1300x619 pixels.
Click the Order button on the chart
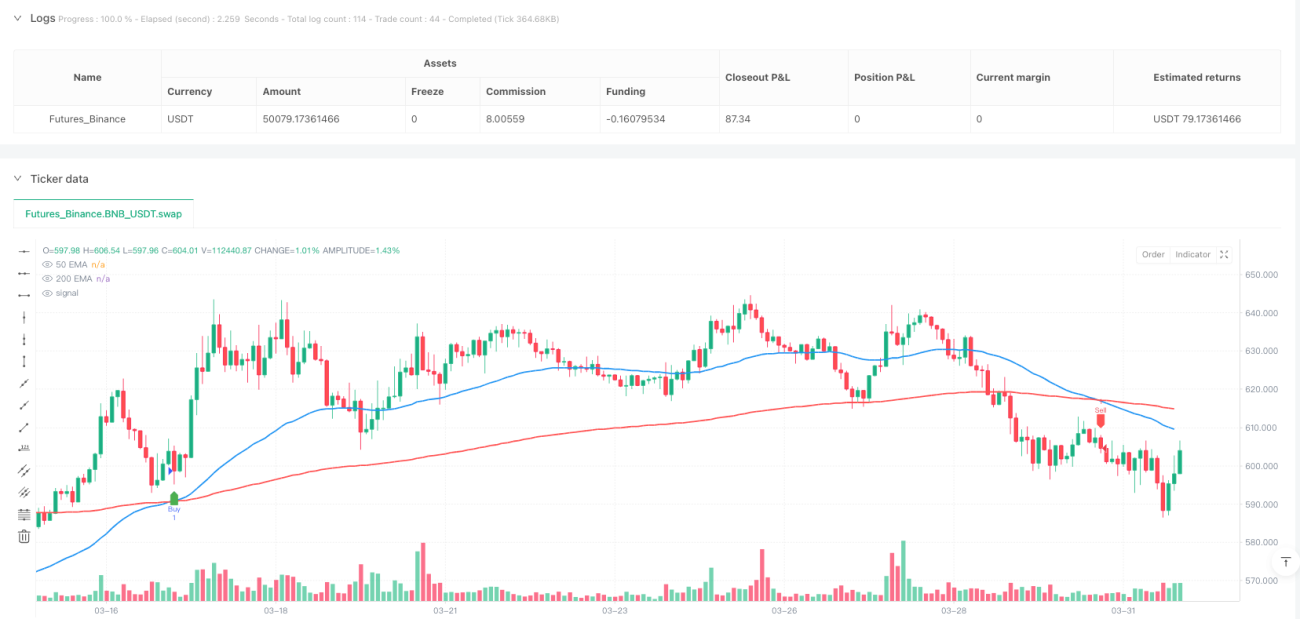pos(1153,255)
